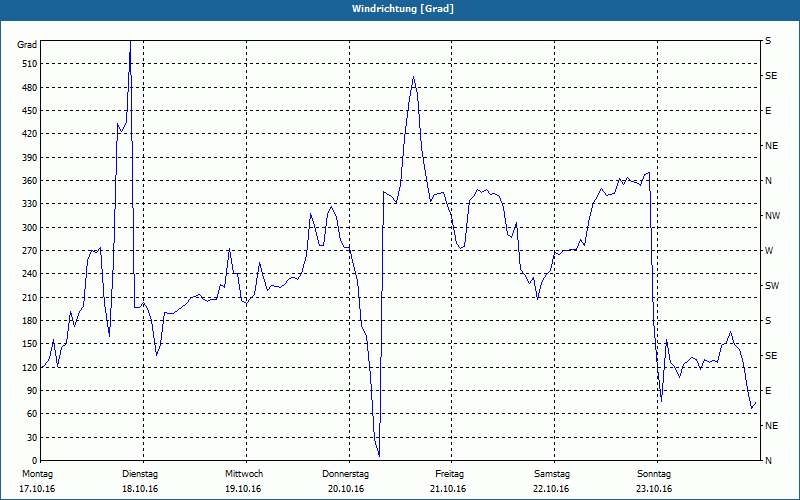Click the SW compass label
Viewport: 800px width, 500px height.
coord(772,286)
